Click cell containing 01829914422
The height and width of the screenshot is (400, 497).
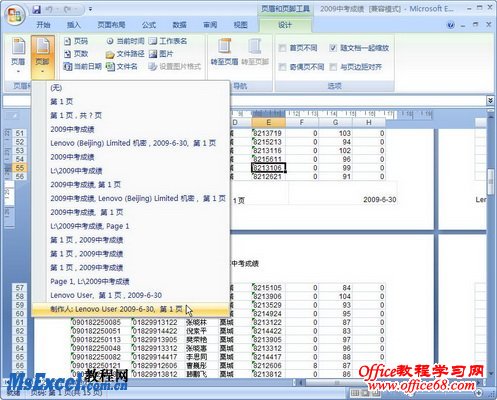pyautogui.click(x=157, y=331)
